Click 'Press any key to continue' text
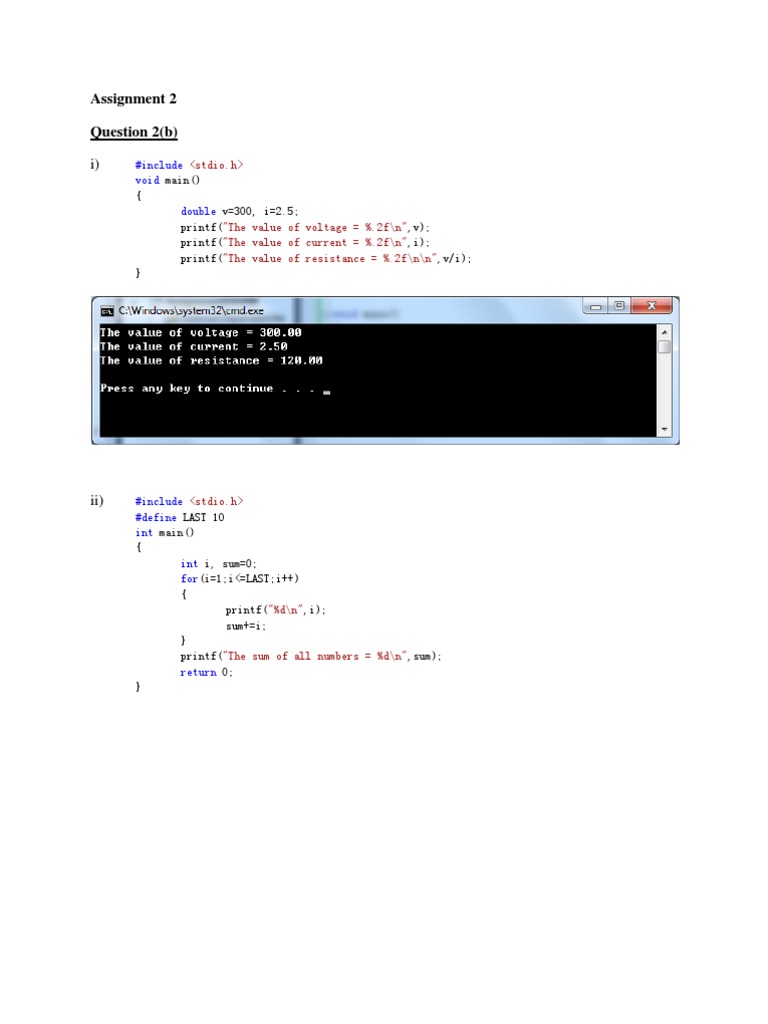This screenshot has height=1024, width=768. pyautogui.click(x=187, y=389)
